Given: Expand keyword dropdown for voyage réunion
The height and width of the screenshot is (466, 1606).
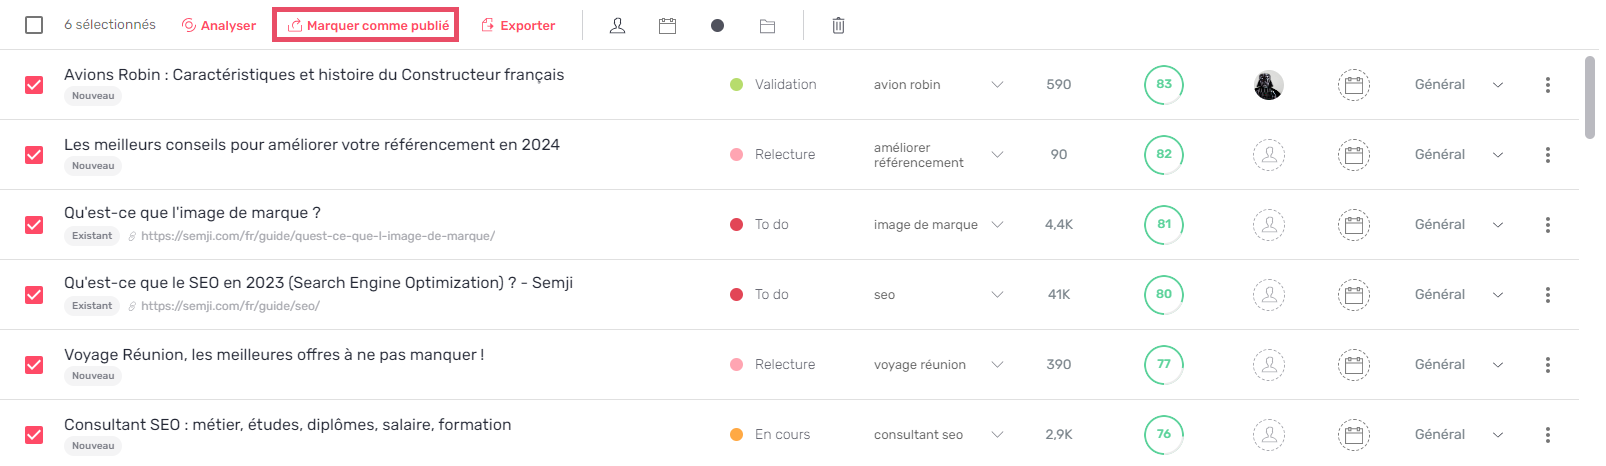Looking at the screenshot, I should click(x=997, y=365).
